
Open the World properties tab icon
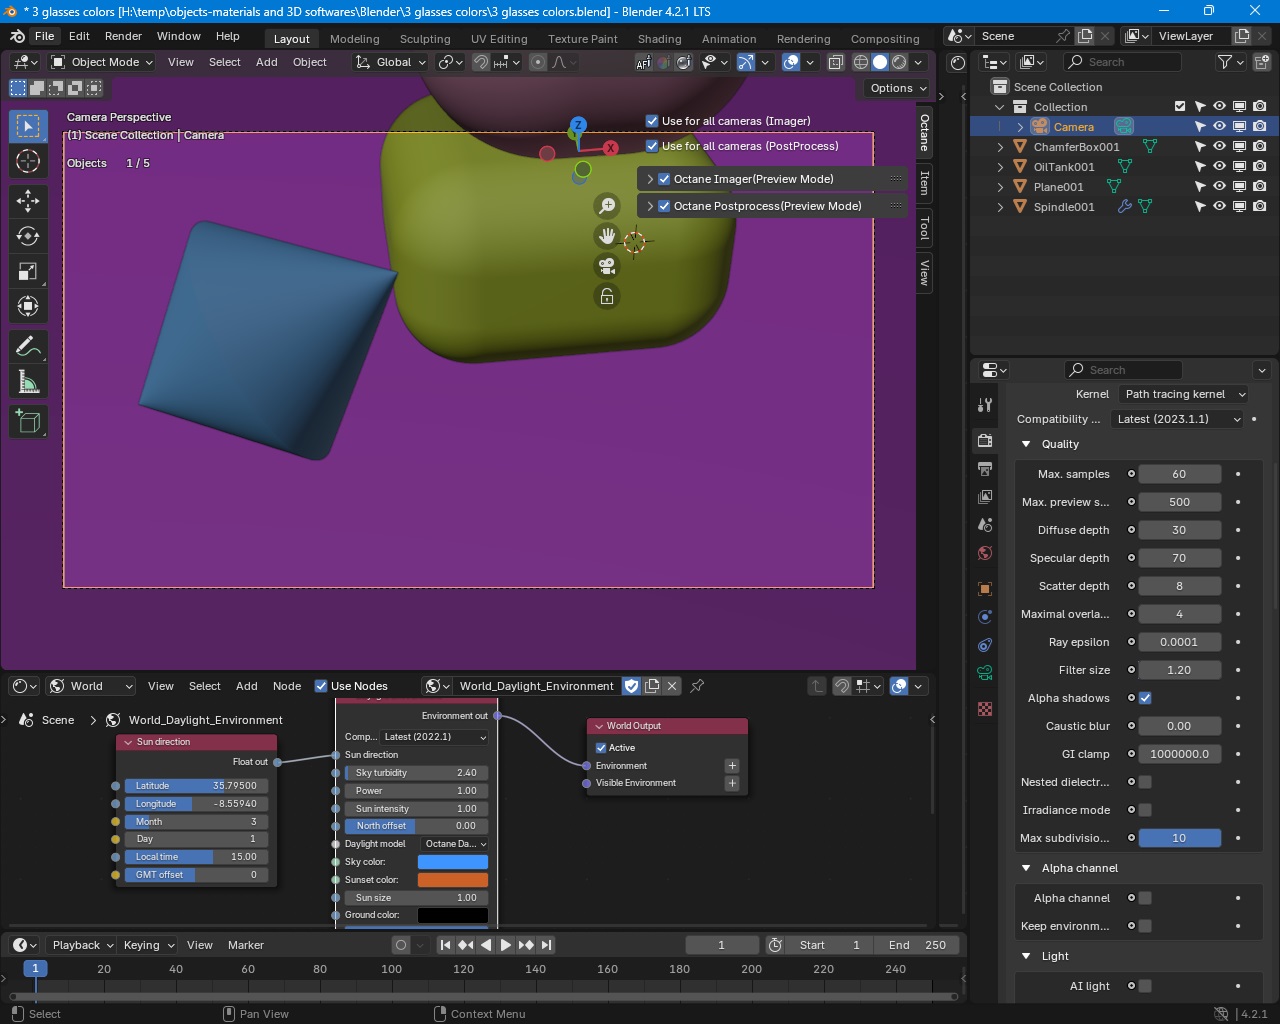tap(985, 553)
